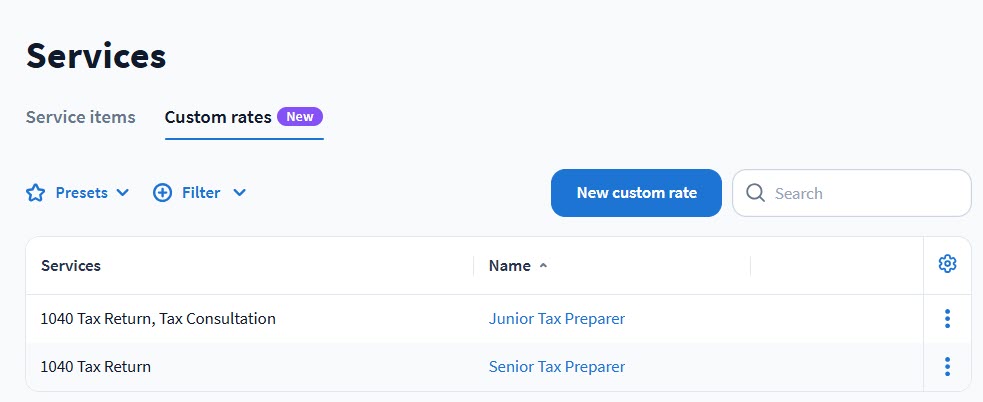Image resolution: width=983 pixels, height=402 pixels.
Task: Open the Senior Tax Preparer link
Action: point(556,367)
